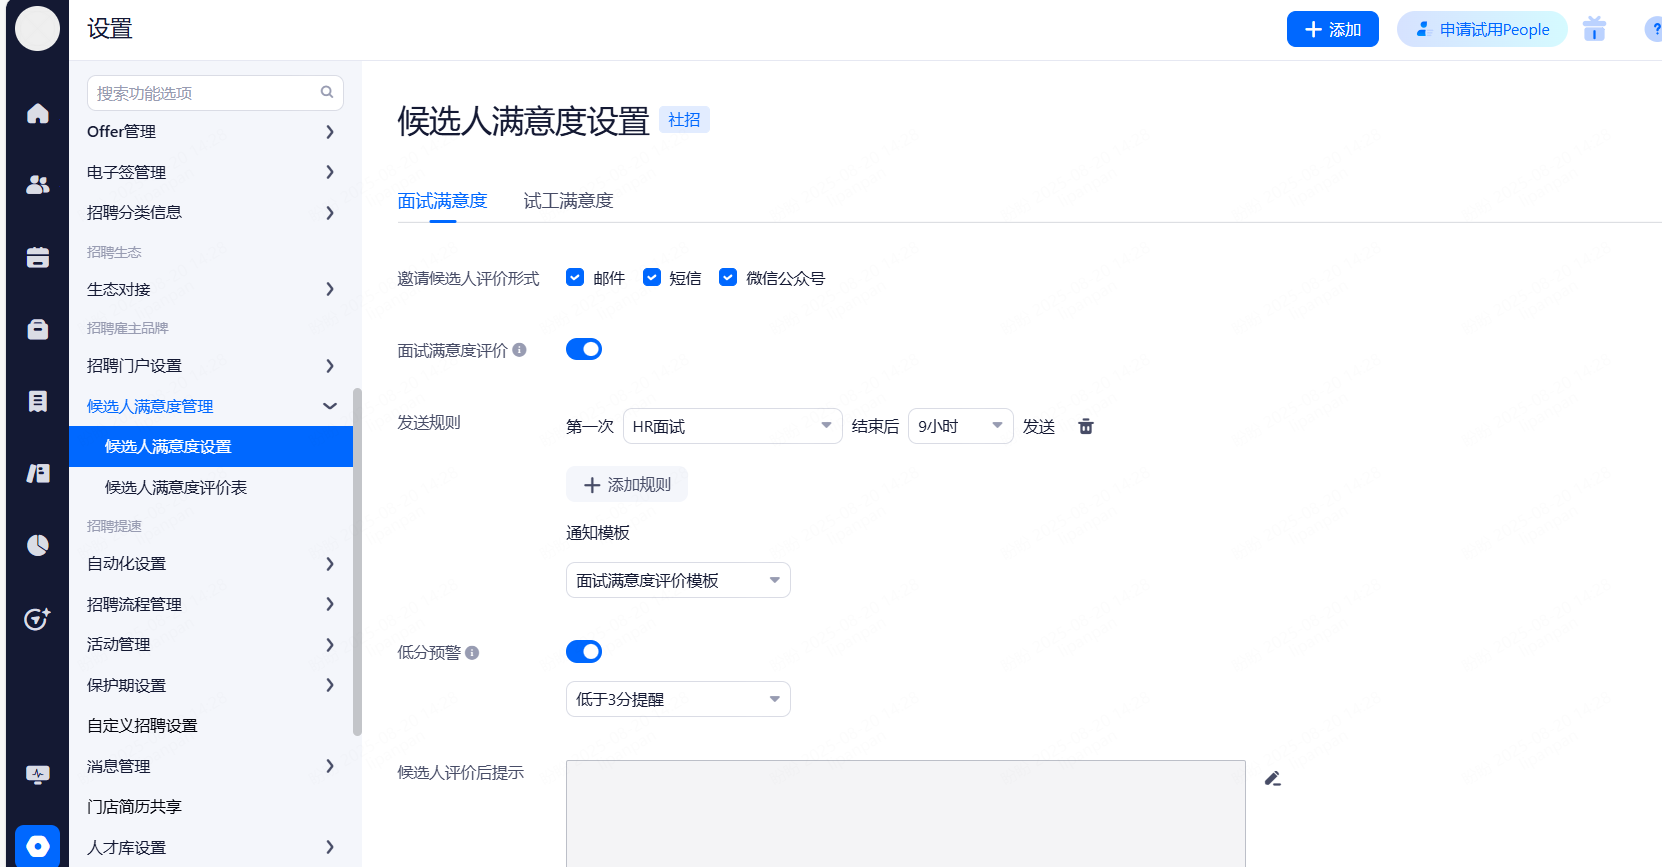Image resolution: width=1662 pixels, height=867 pixels.
Task: Open the 低于3分提醒 dropdown
Action: point(678,699)
